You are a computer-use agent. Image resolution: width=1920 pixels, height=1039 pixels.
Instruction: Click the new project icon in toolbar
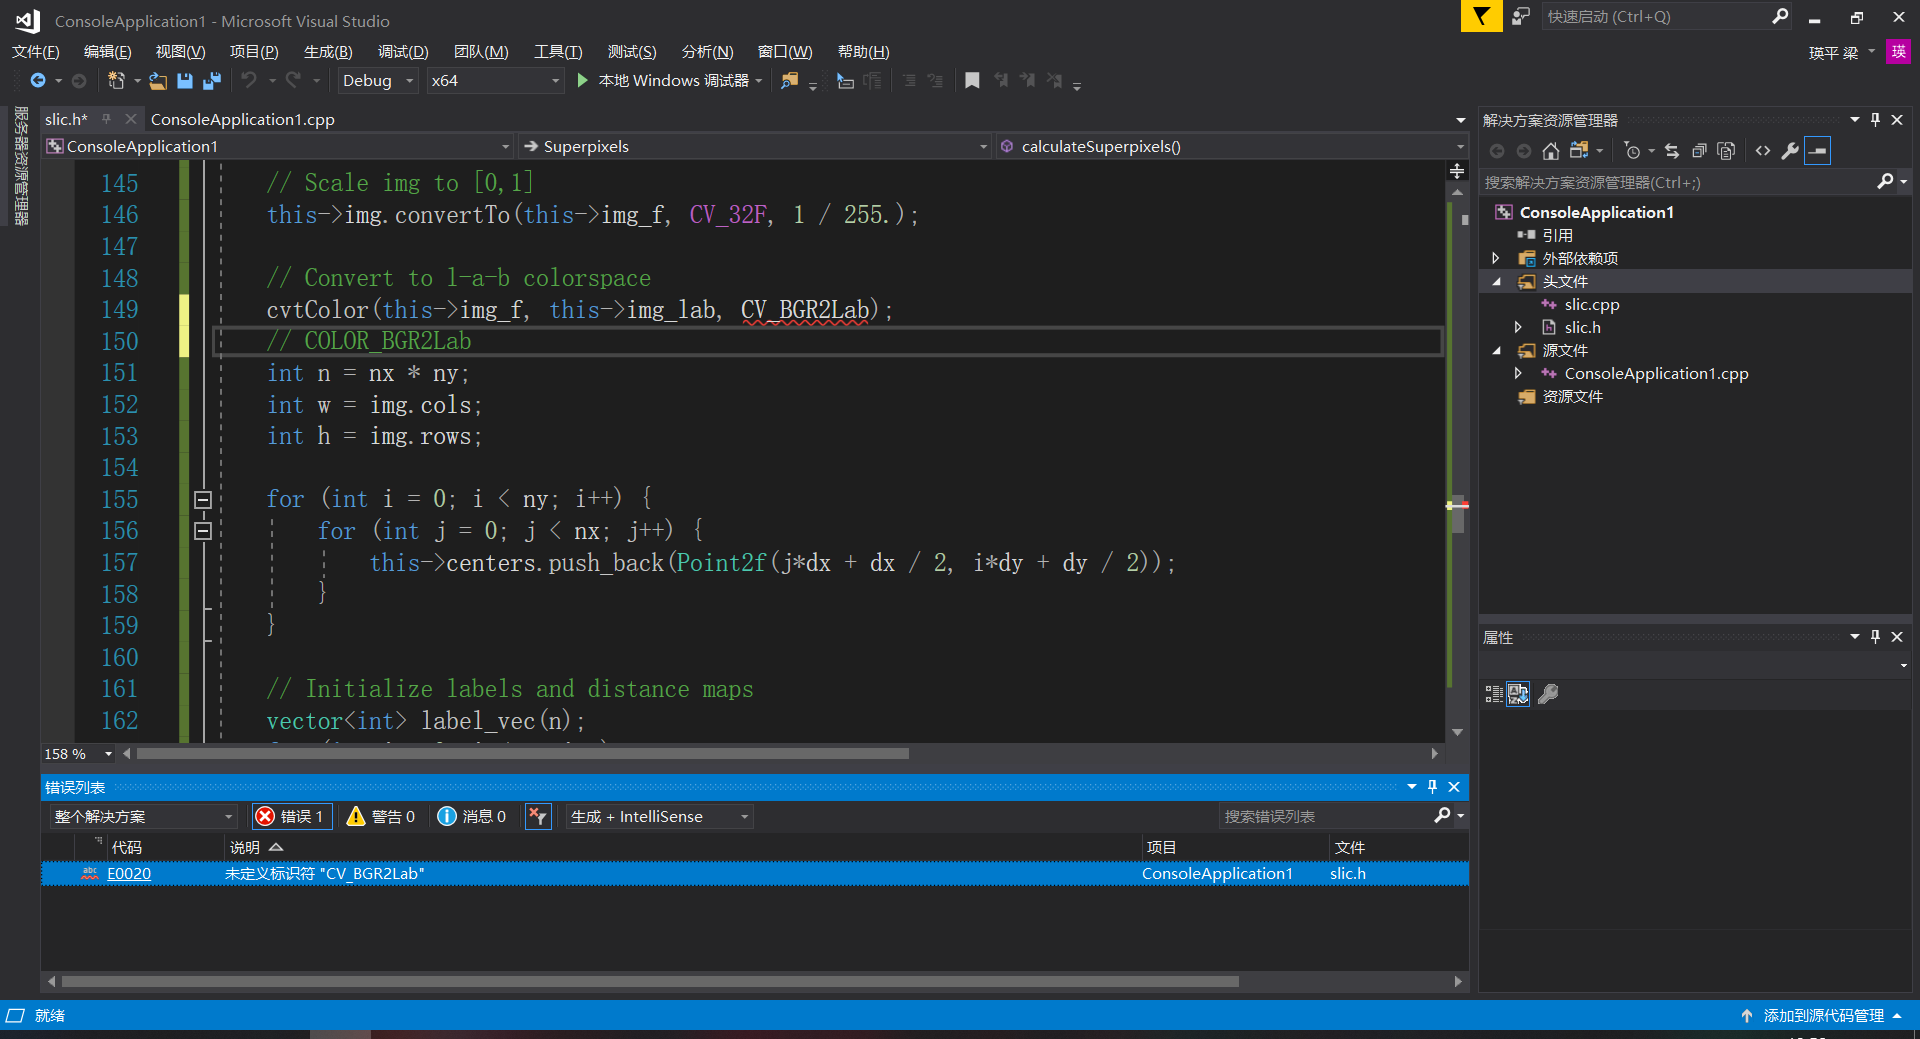click(x=116, y=80)
